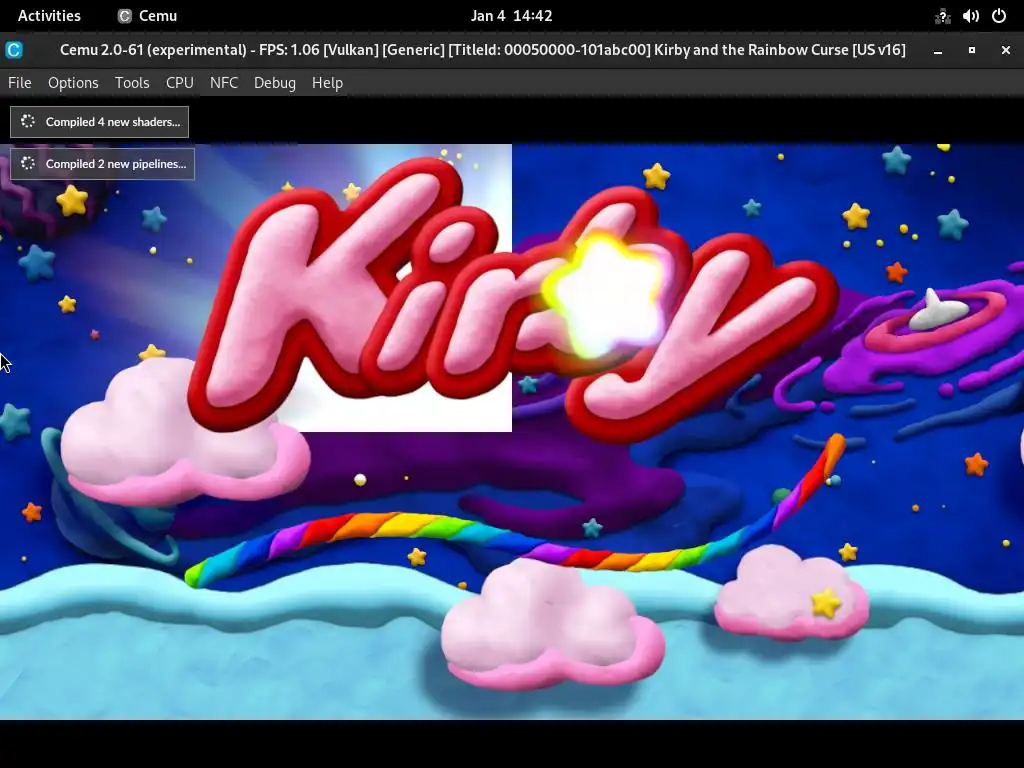1024x768 pixels.
Task: Minimize the Cemu window
Action: point(938,50)
